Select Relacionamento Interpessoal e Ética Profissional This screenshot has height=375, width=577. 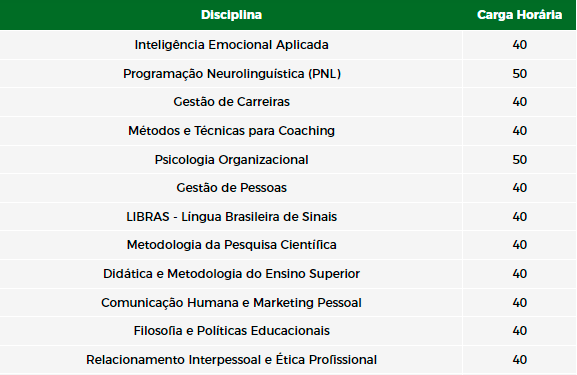click(231, 360)
